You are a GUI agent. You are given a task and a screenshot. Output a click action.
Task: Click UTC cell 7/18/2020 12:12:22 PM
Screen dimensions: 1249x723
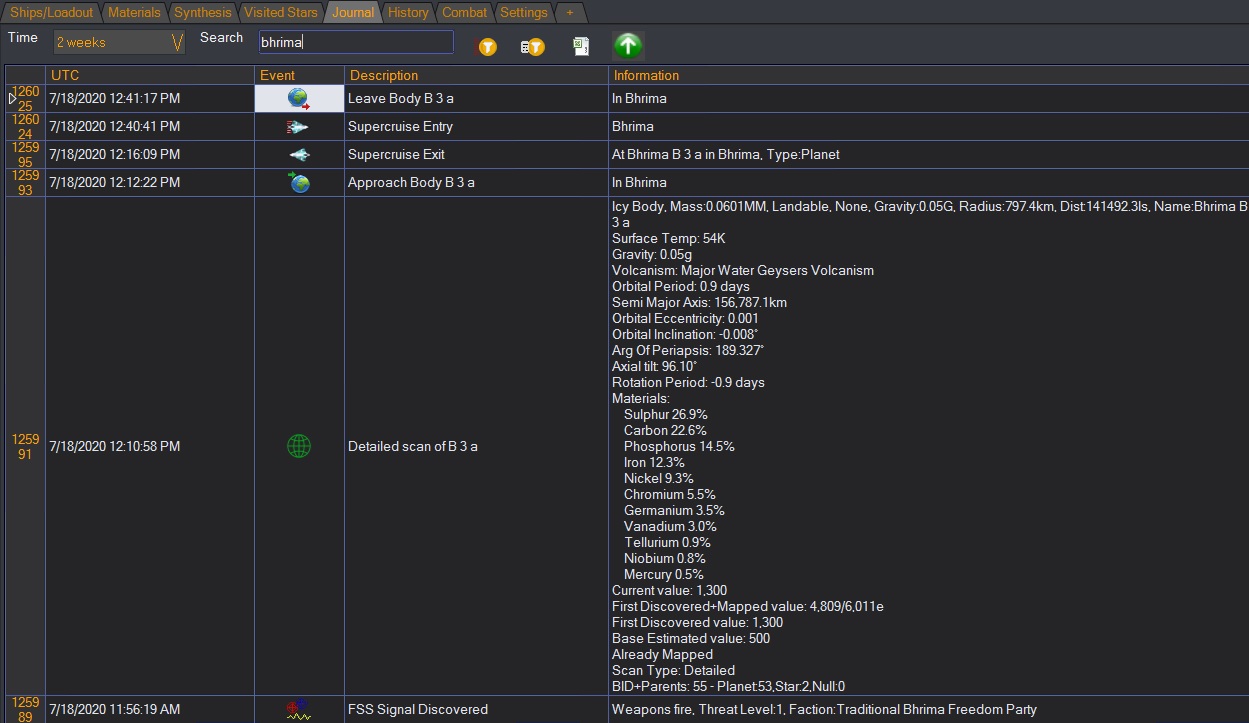click(x=150, y=183)
